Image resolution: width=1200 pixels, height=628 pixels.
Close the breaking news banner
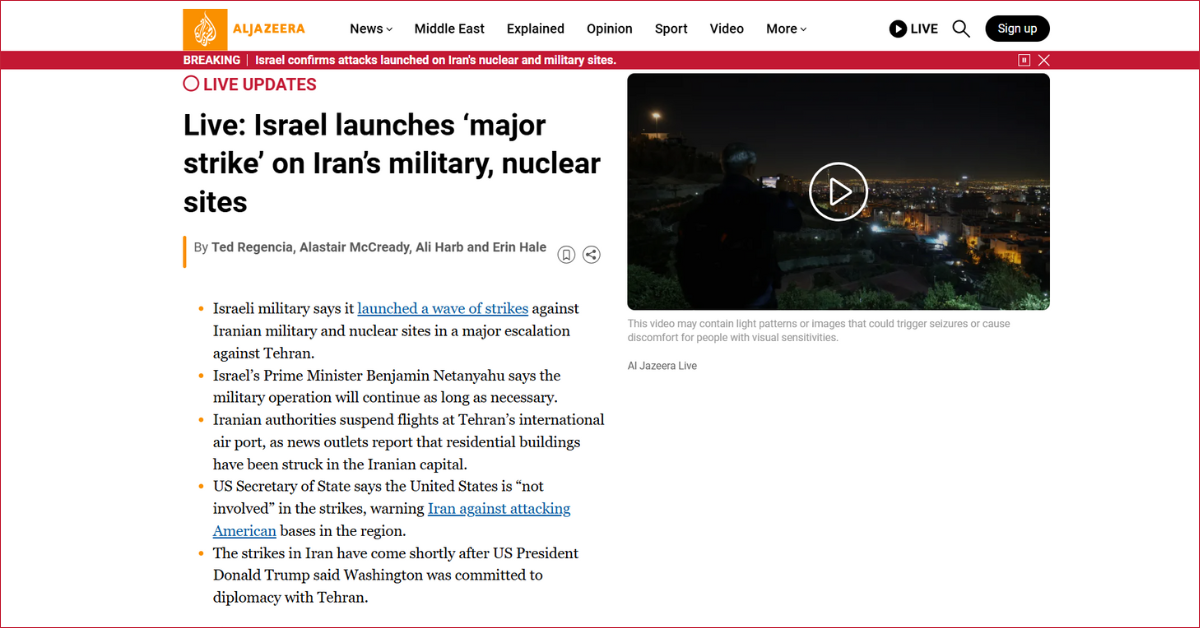coord(1044,60)
